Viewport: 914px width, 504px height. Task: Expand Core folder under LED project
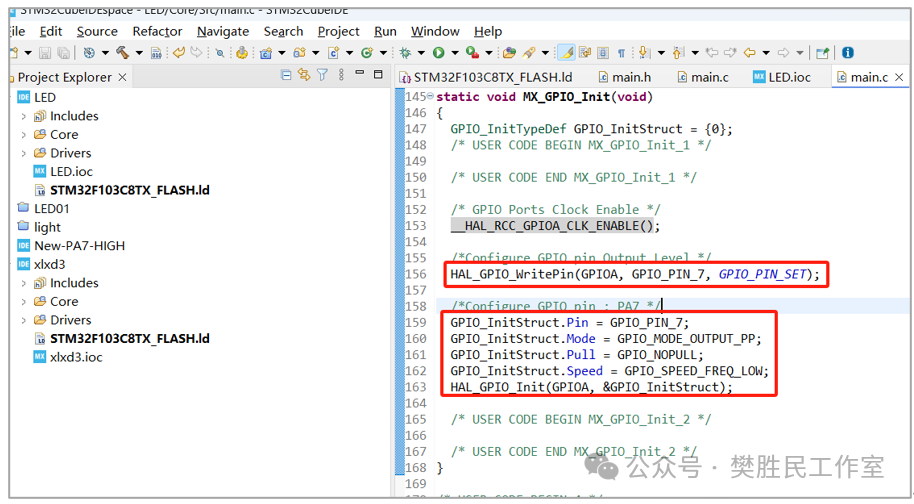[23, 135]
